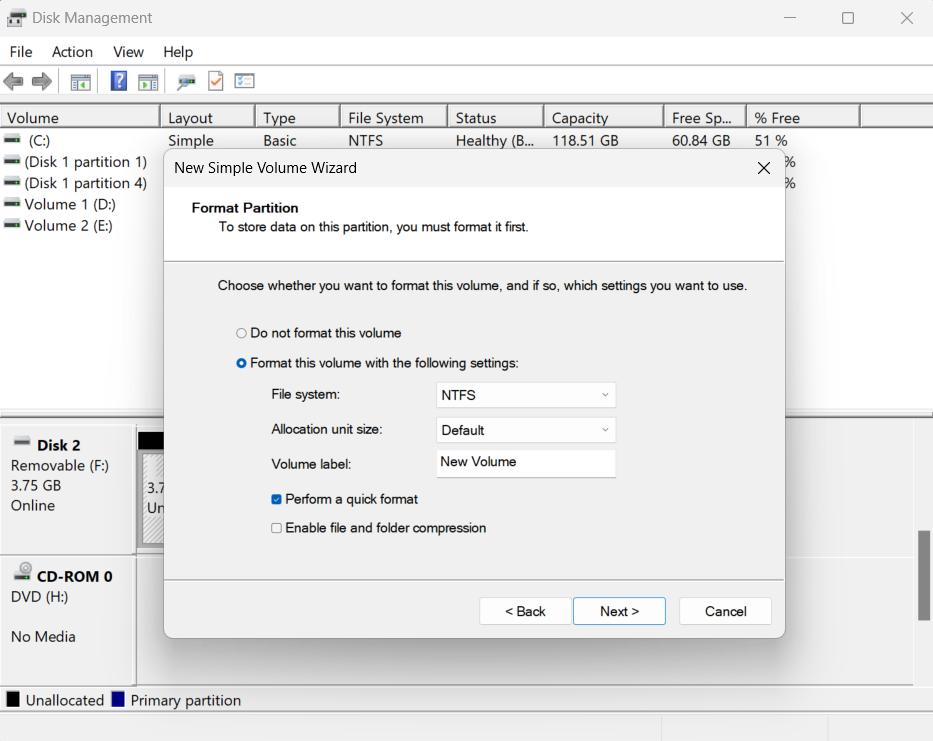Click the vertical scrollbar in disk pane
933x741 pixels.
[x=924, y=575]
